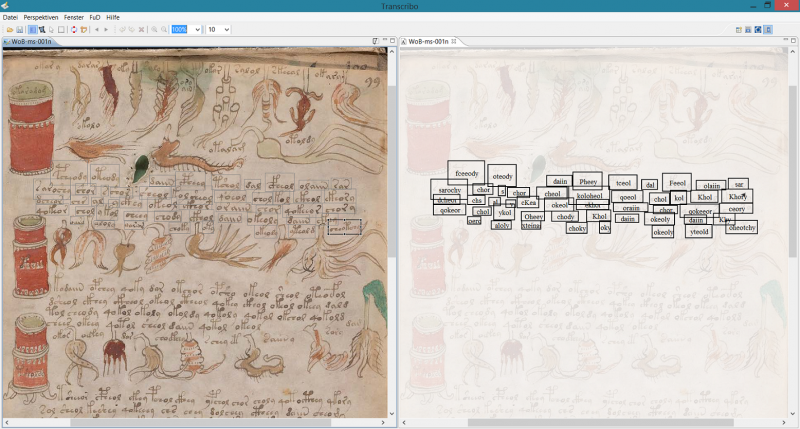Select the 'cheol' transcription box
The image size is (800, 429).
[x=552, y=193]
